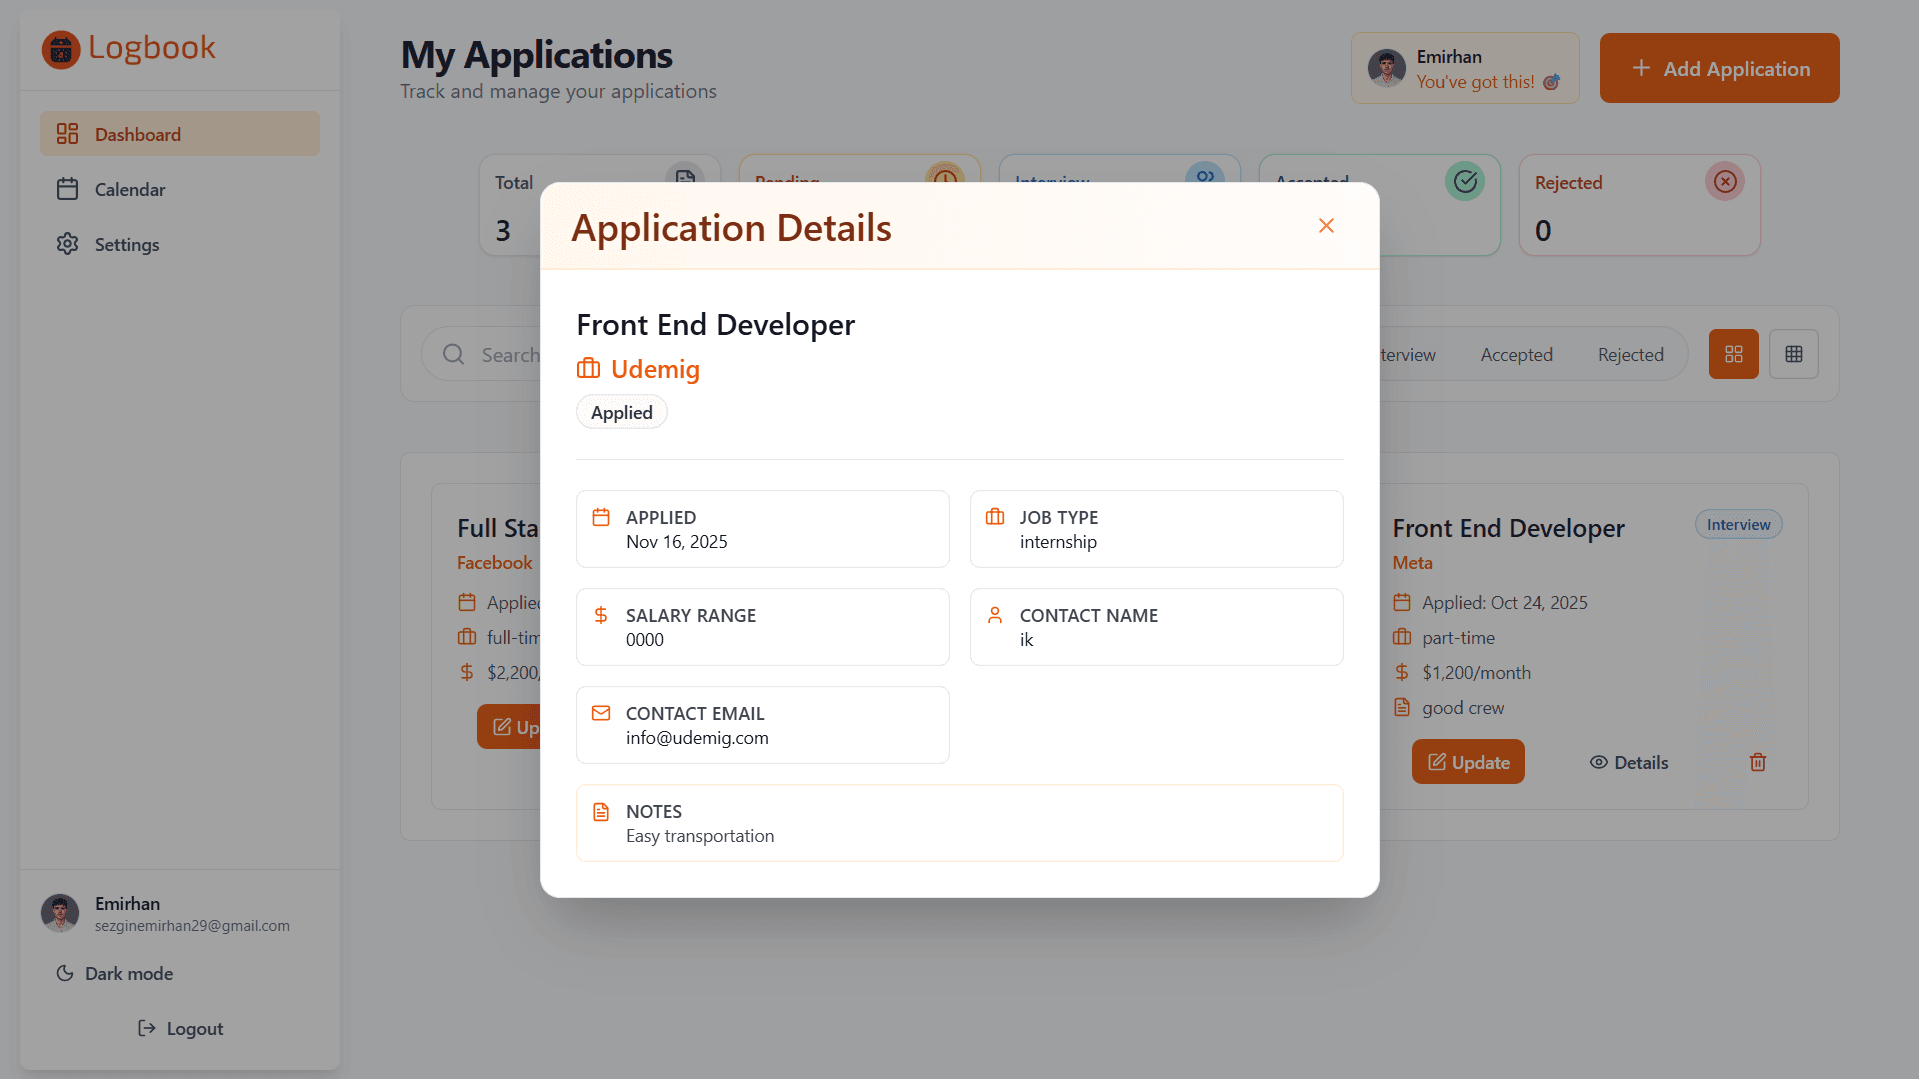Click the magnifier icon in the search field
Viewport: 1919px width, 1079px height.
[453, 355]
